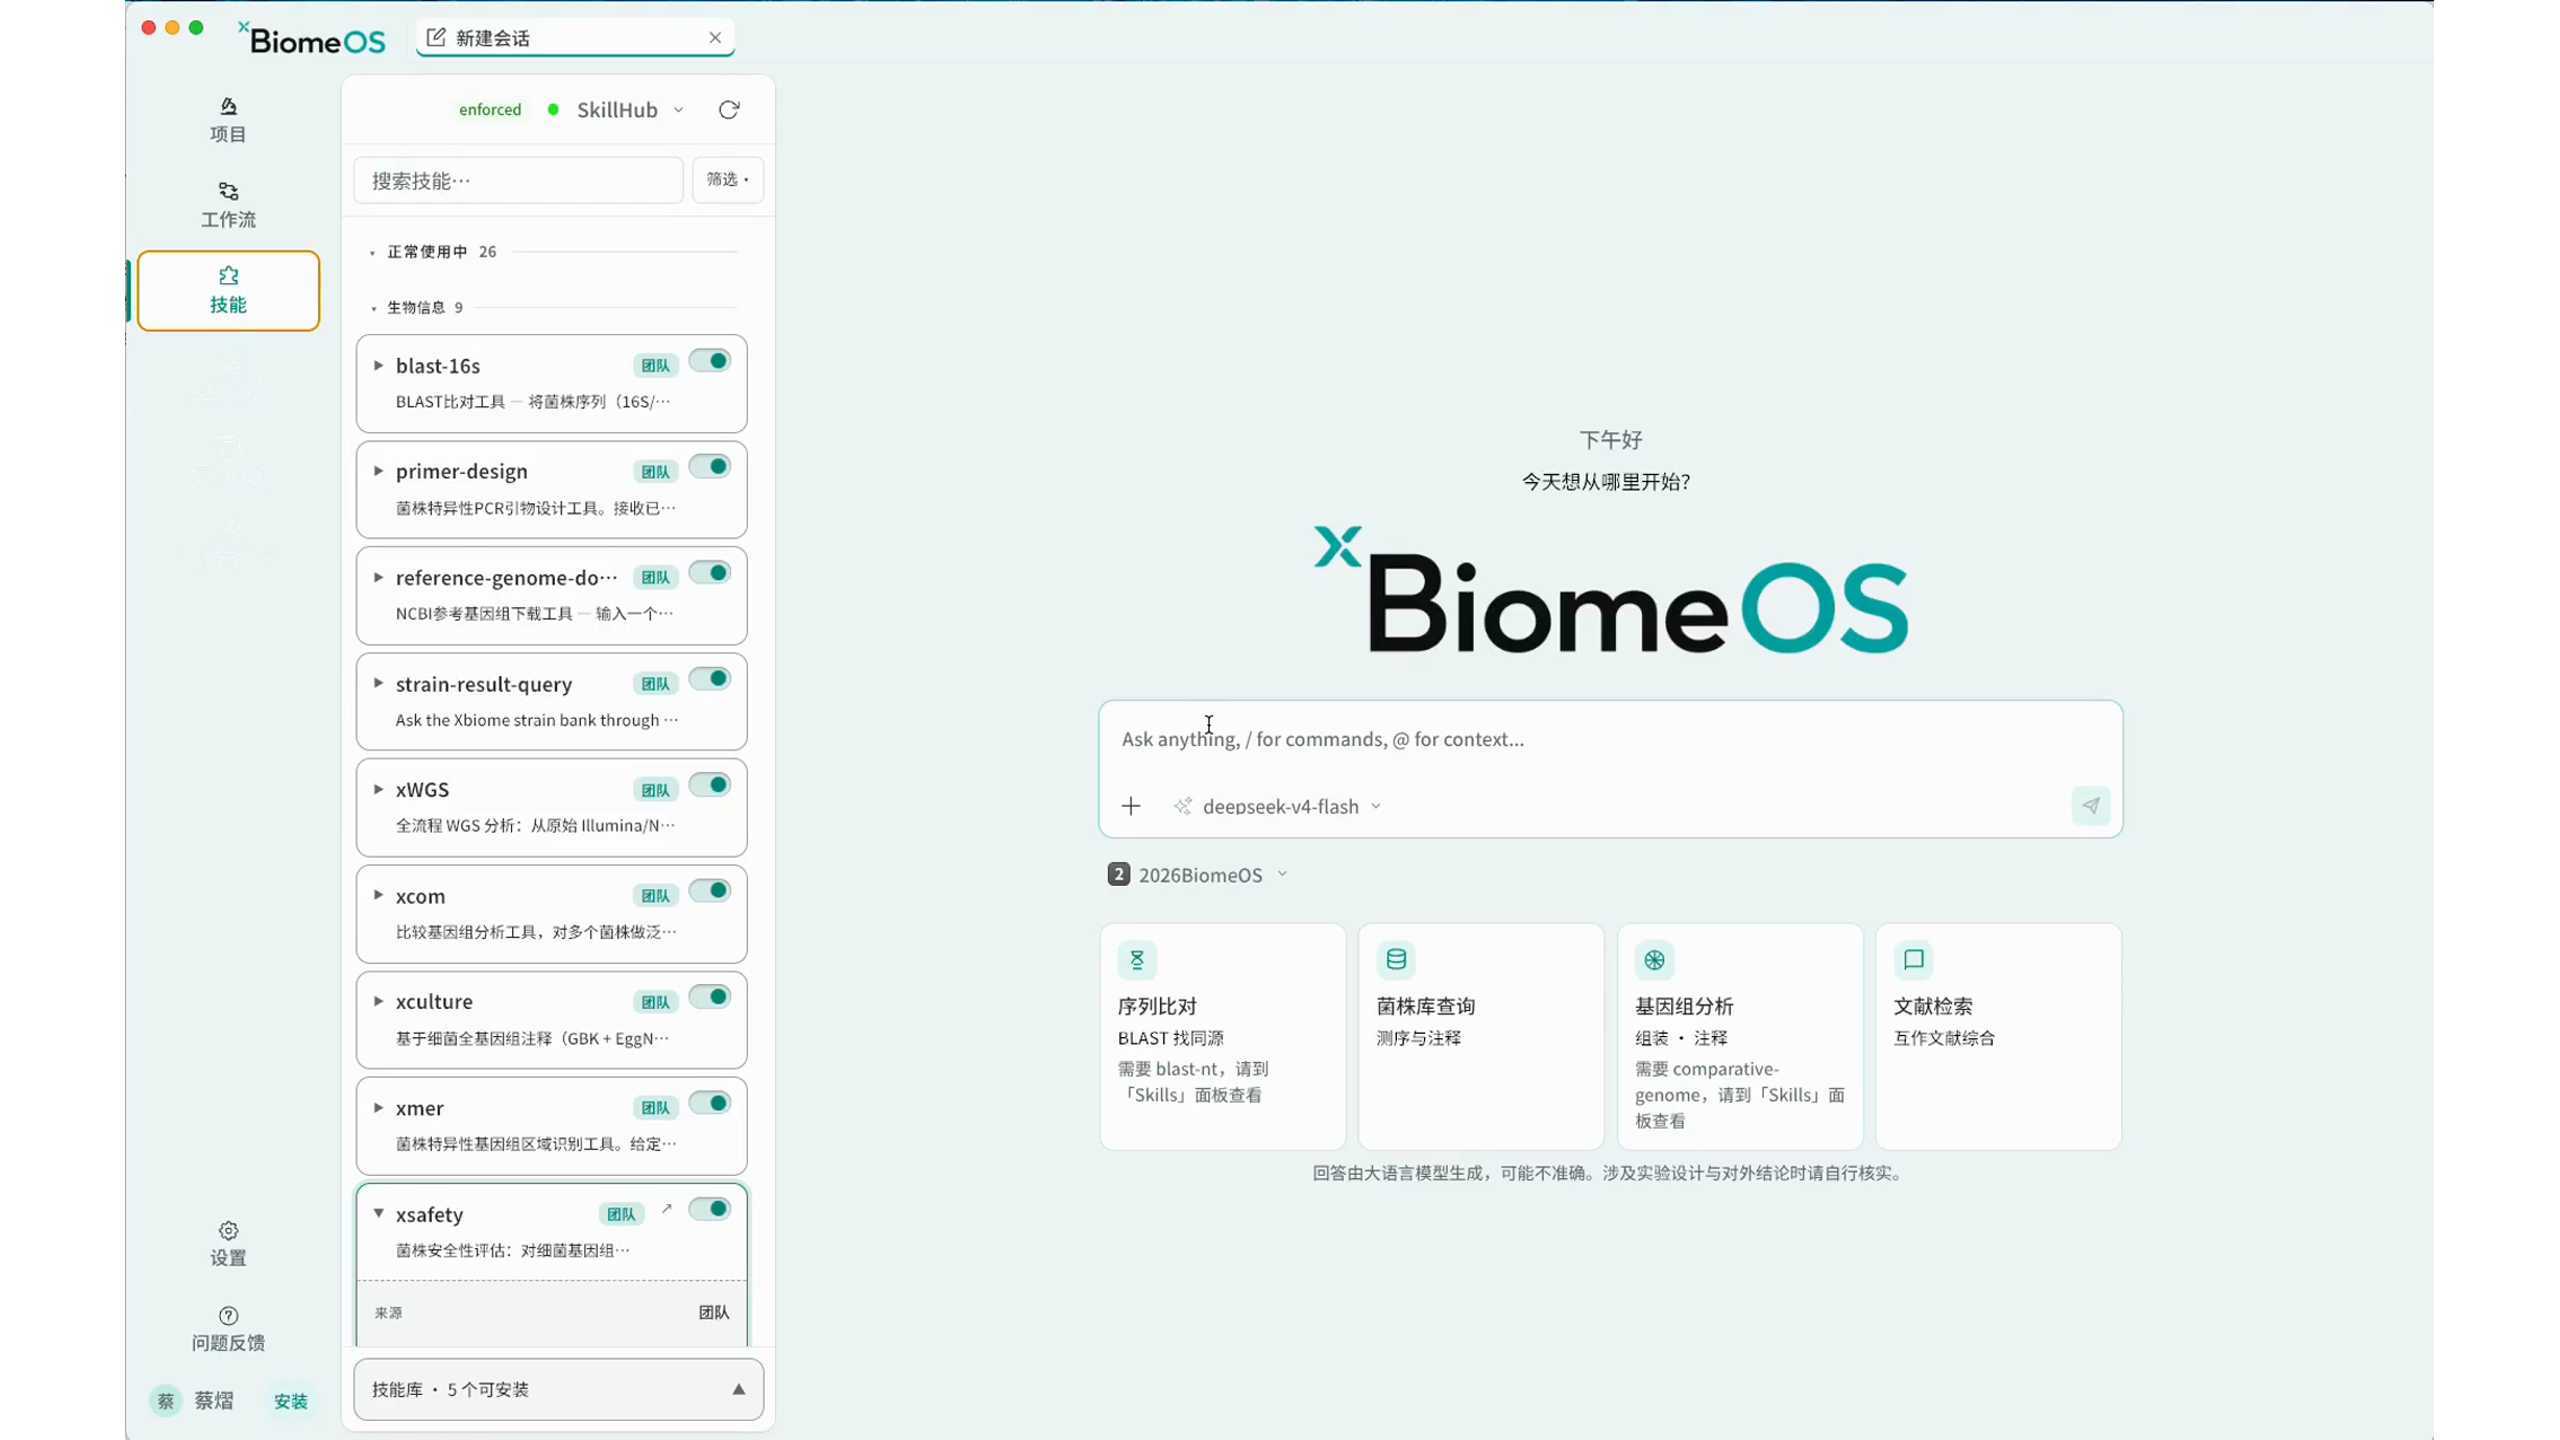The image size is (2560, 1440).
Task: Click the new-conversation edit icon in the tab
Action: pos(435,38)
